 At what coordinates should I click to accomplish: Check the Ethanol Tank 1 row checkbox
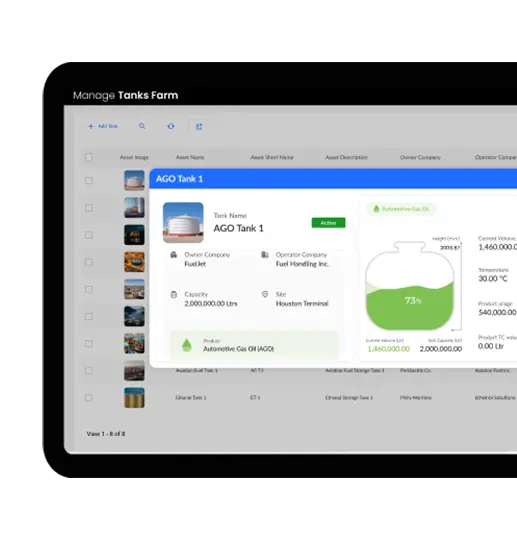click(89, 398)
